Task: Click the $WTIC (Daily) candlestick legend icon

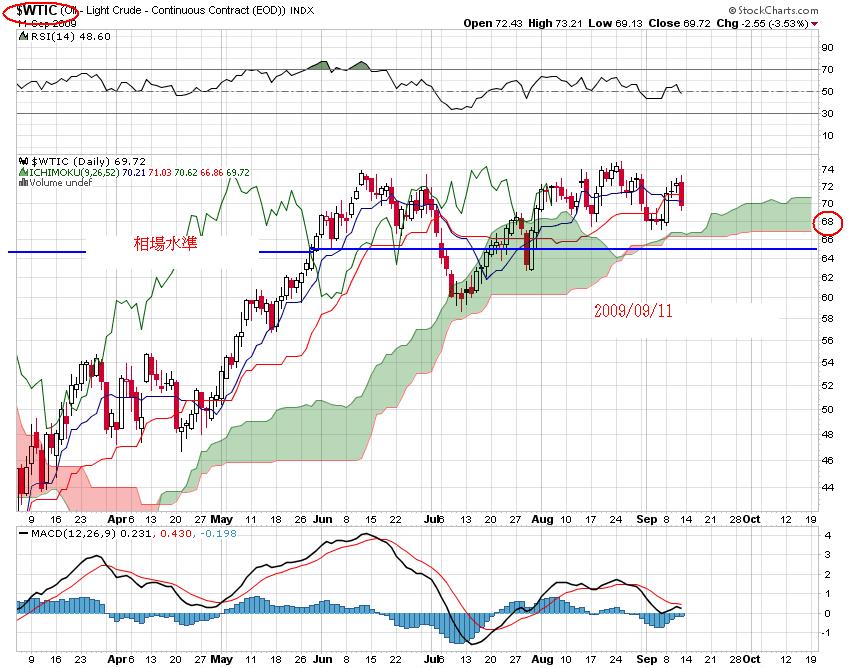Action: 23,160
